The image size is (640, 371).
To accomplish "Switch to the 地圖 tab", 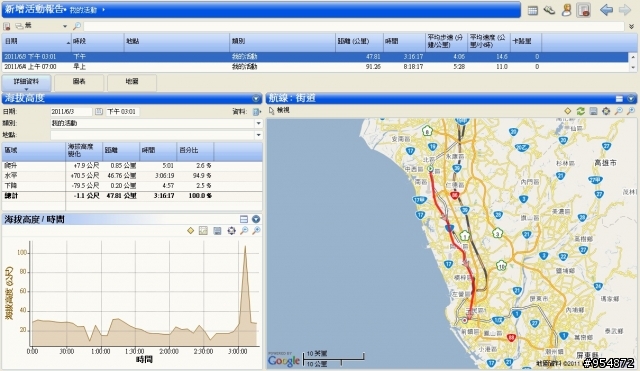I will [132, 82].
